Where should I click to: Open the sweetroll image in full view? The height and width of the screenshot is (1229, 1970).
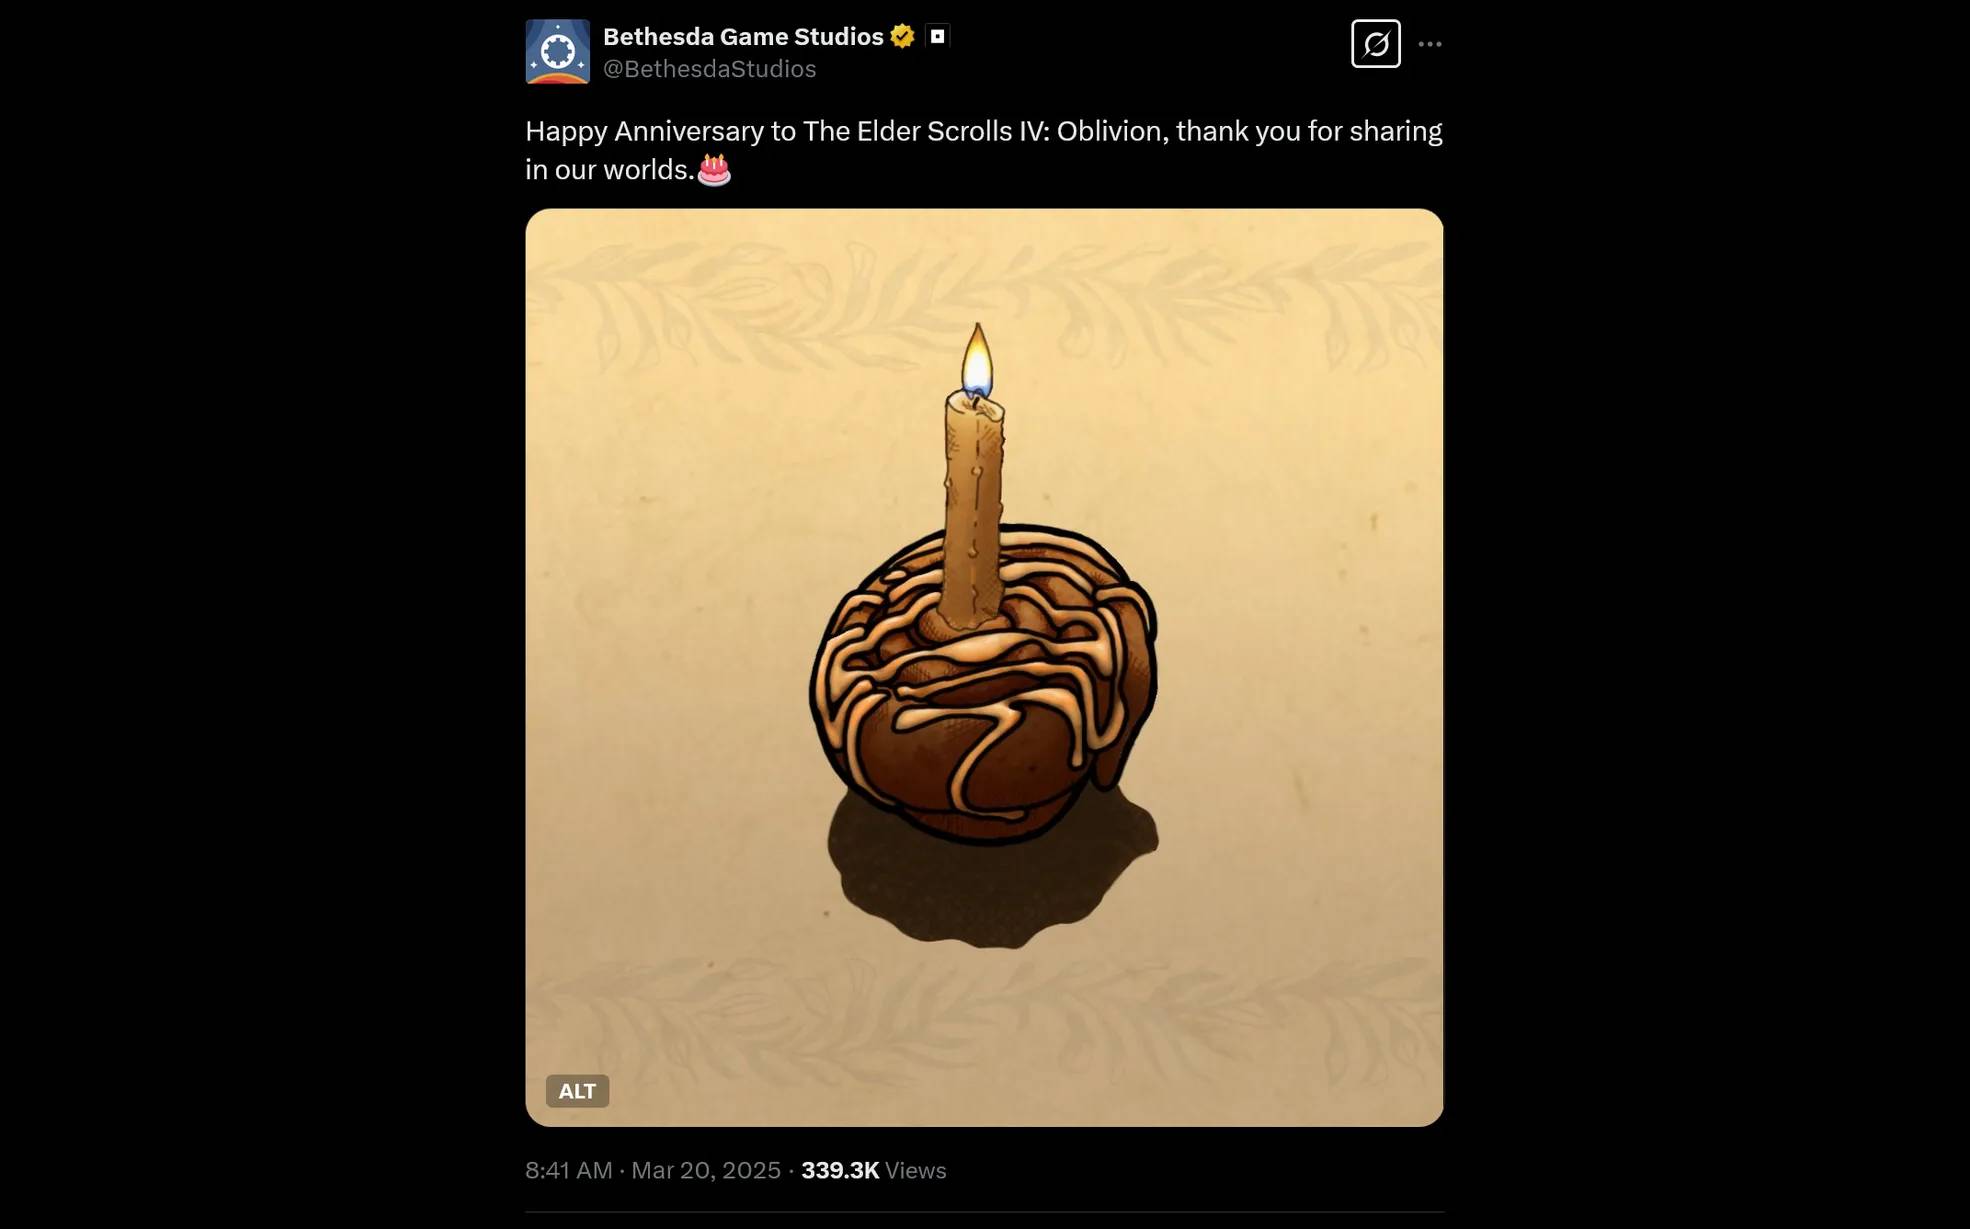pyautogui.click(x=984, y=667)
